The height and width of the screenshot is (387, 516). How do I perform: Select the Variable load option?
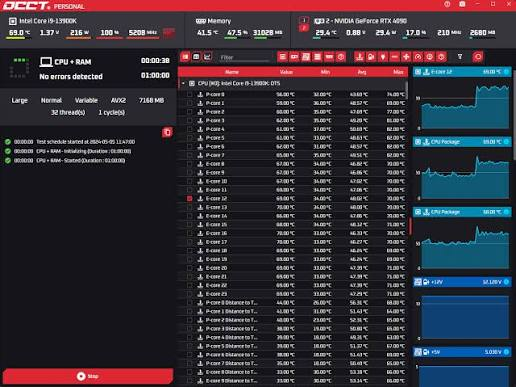pos(86,100)
